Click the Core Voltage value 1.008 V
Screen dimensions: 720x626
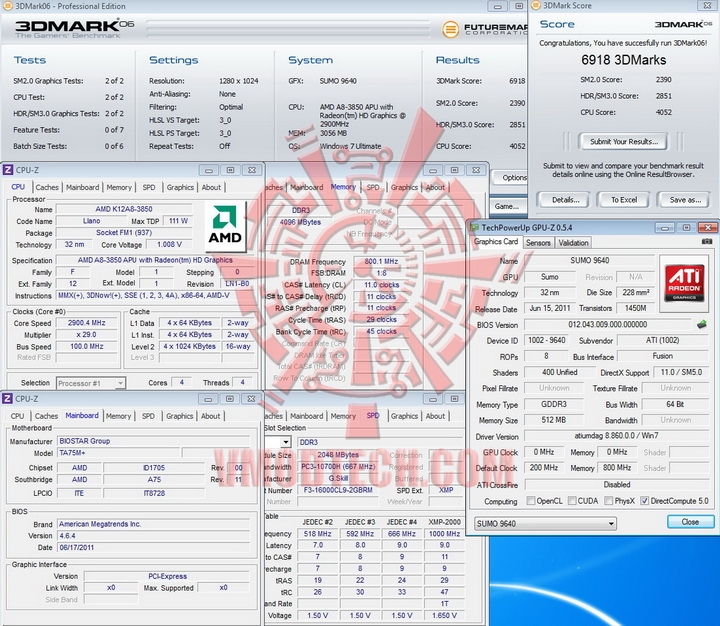[x=169, y=244]
